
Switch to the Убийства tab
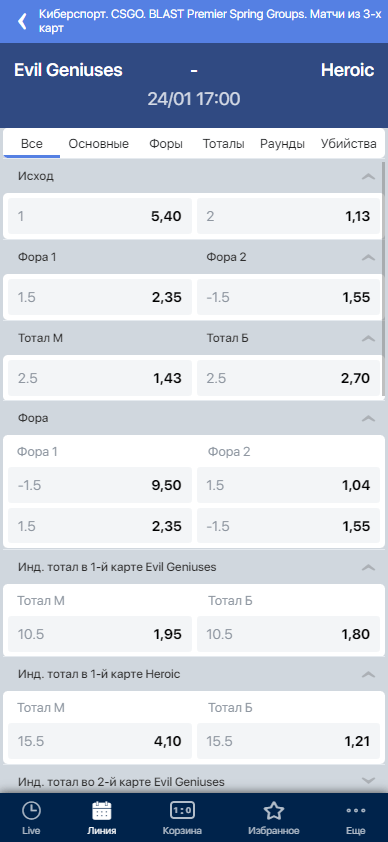pos(349,144)
